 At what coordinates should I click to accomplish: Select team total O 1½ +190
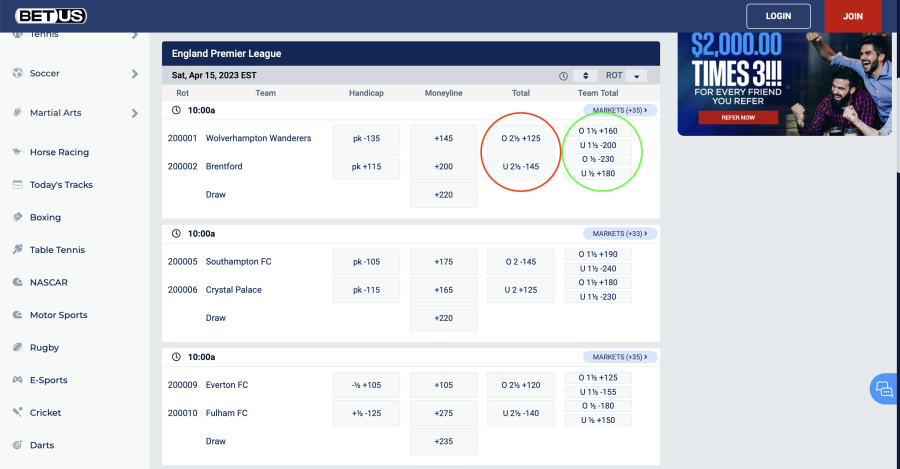click(x=598, y=254)
